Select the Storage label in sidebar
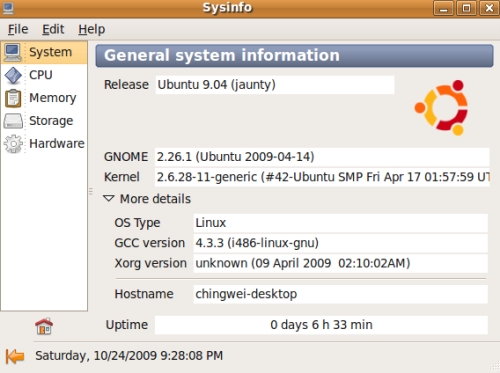Screen dimensions: 500x373 click(51, 121)
